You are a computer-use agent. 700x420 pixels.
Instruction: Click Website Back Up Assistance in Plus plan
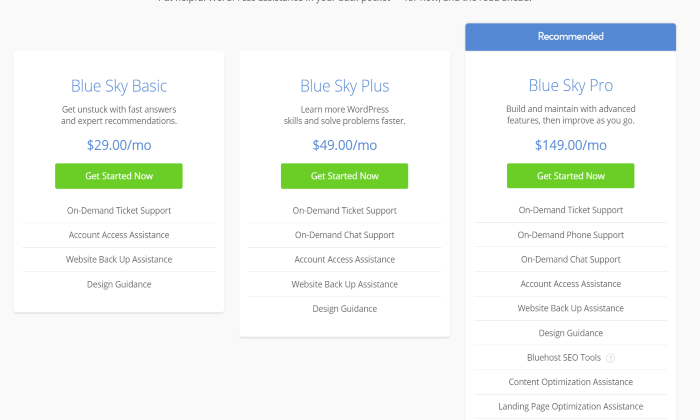click(x=344, y=284)
